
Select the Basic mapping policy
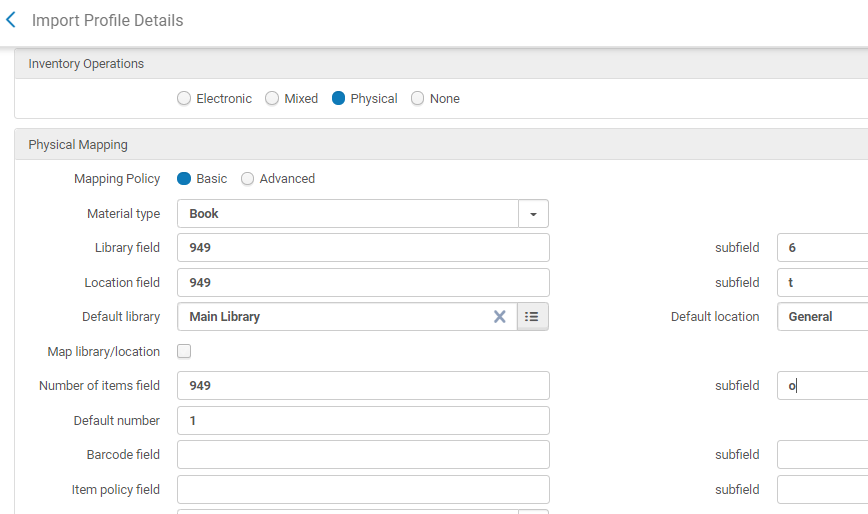(184, 179)
